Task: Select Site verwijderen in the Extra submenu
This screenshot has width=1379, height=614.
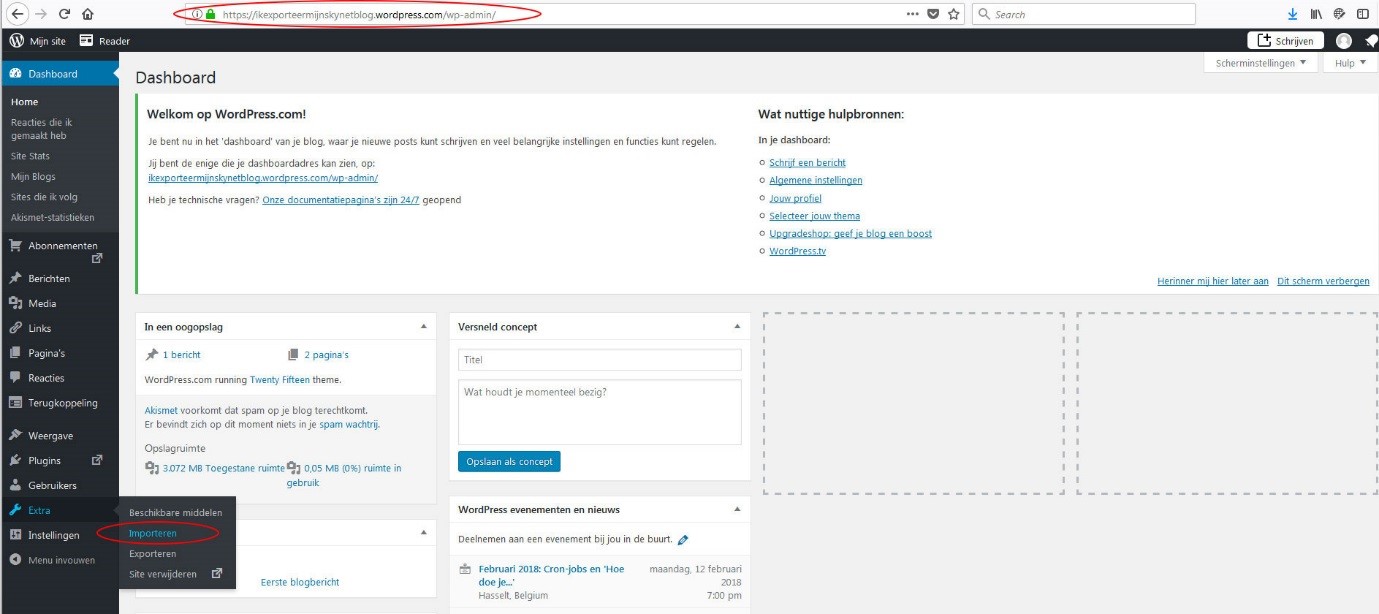Action: [163, 574]
